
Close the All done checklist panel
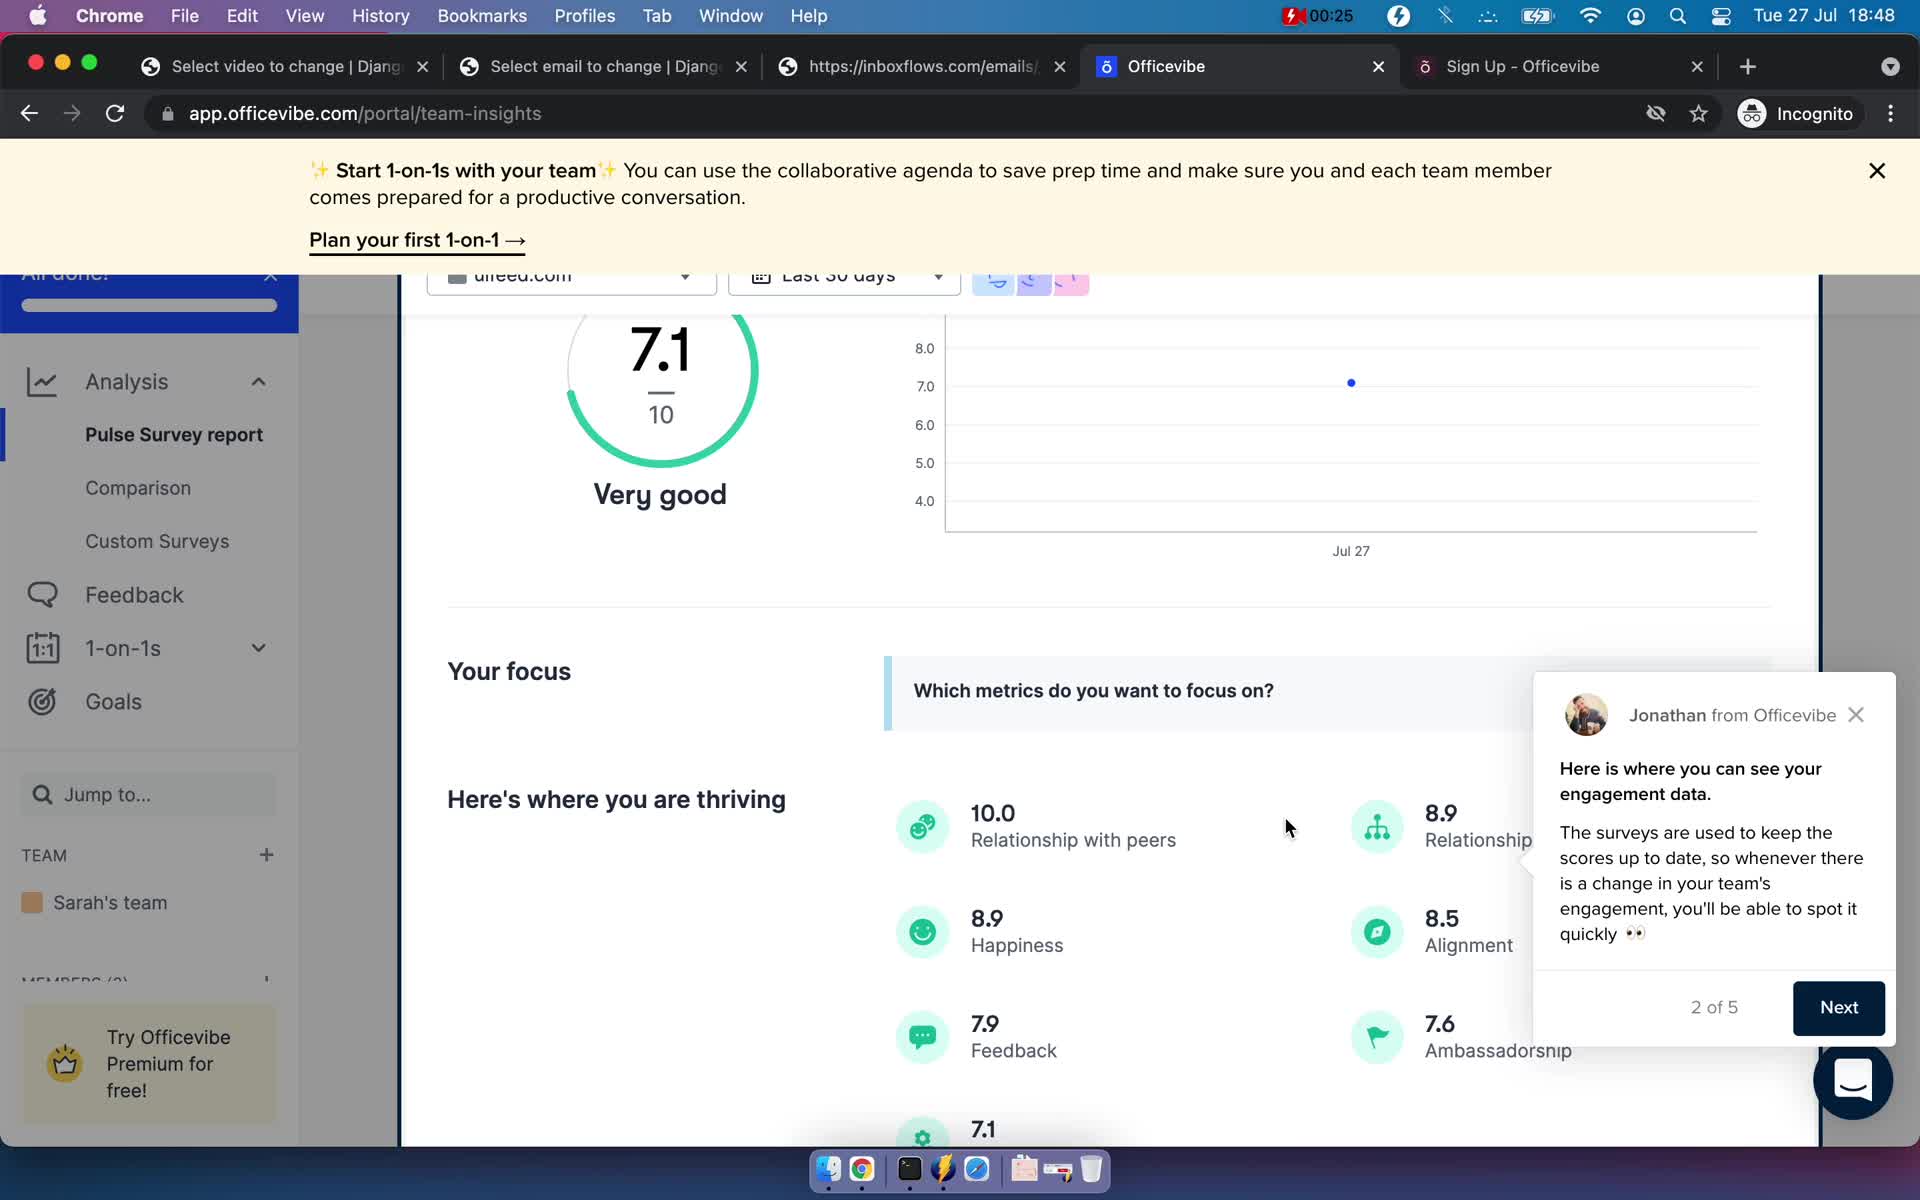click(x=270, y=276)
